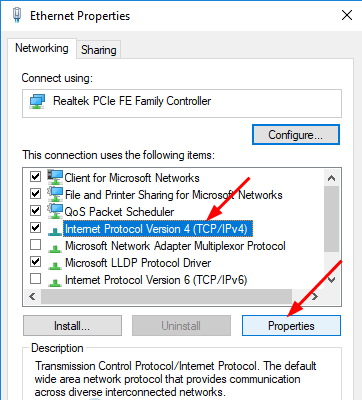Check Microsoft Network Adapter Multiplexor Protocol box
Viewport: 362px width, 400px height.
(36, 245)
